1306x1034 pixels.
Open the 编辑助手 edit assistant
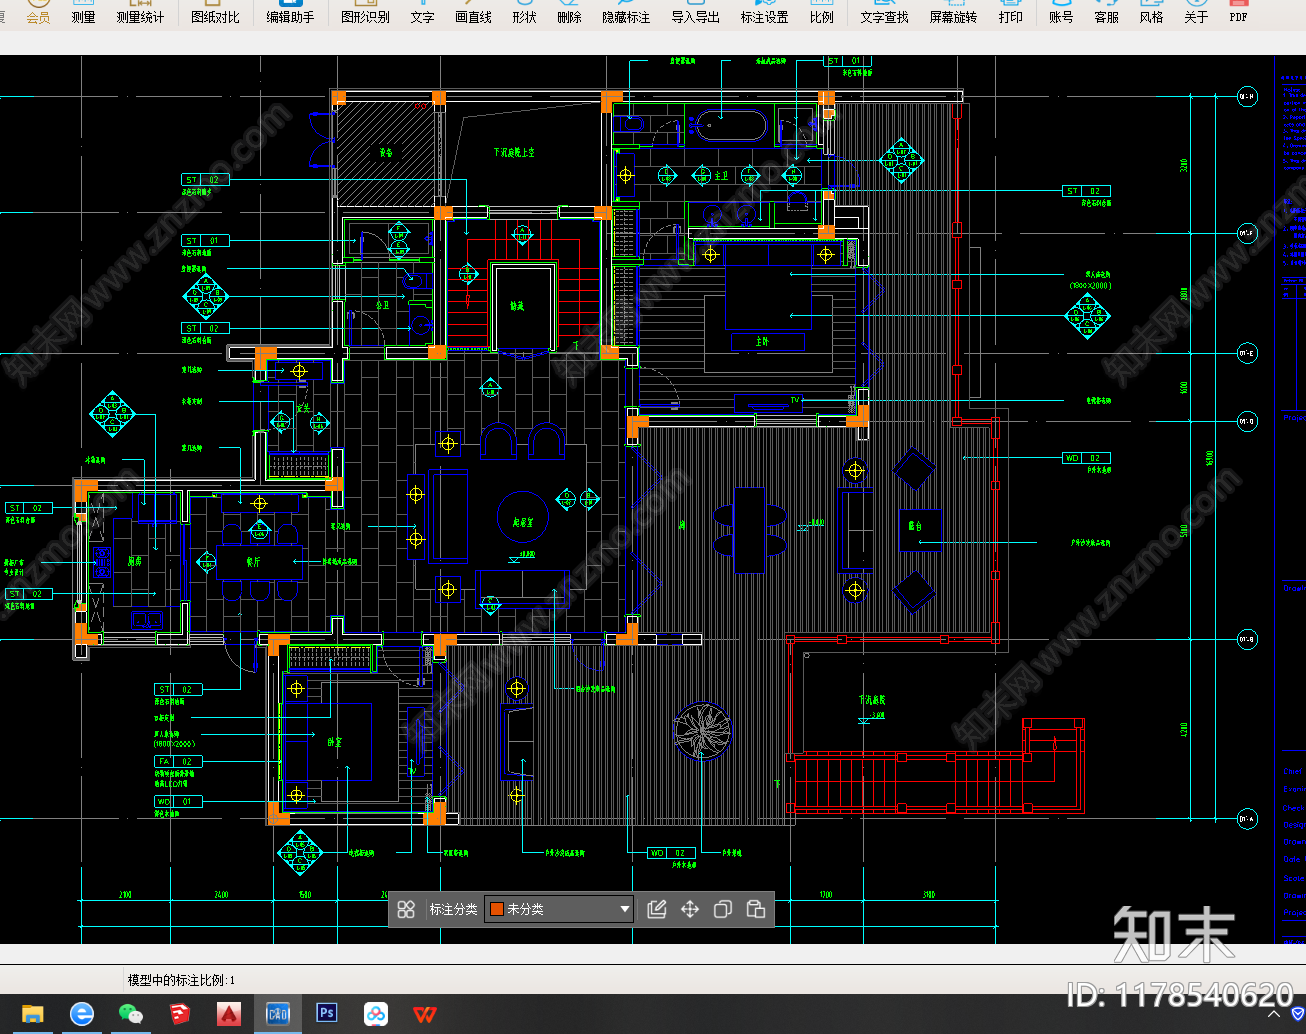click(290, 12)
